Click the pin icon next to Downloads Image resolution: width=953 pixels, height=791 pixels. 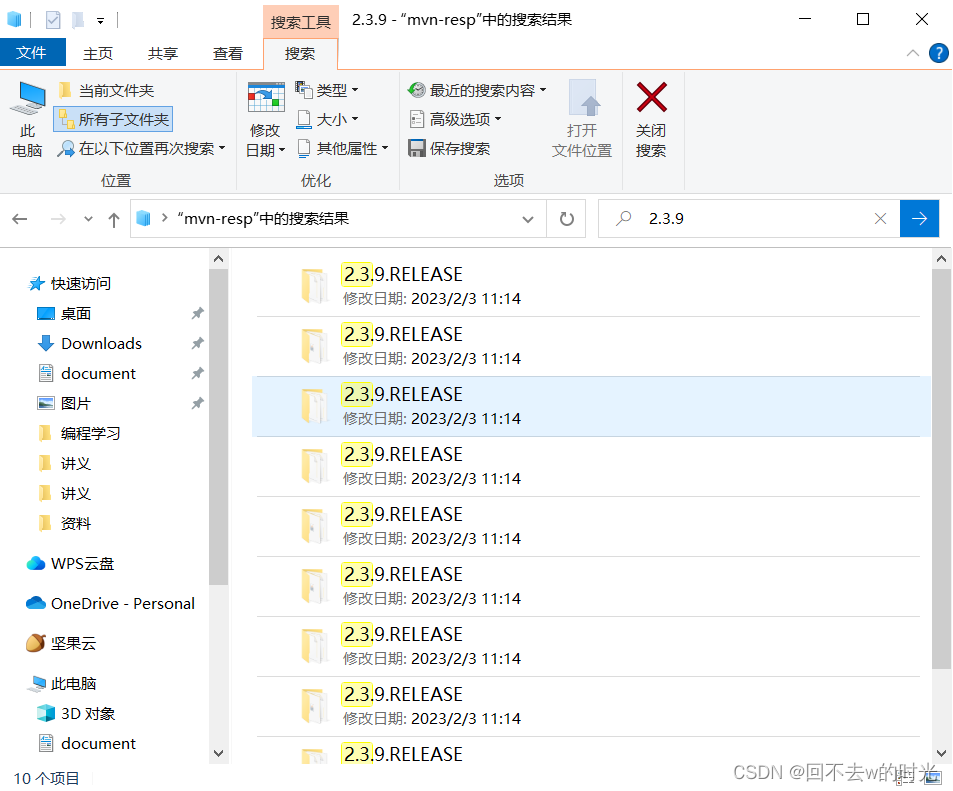[x=197, y=344]
